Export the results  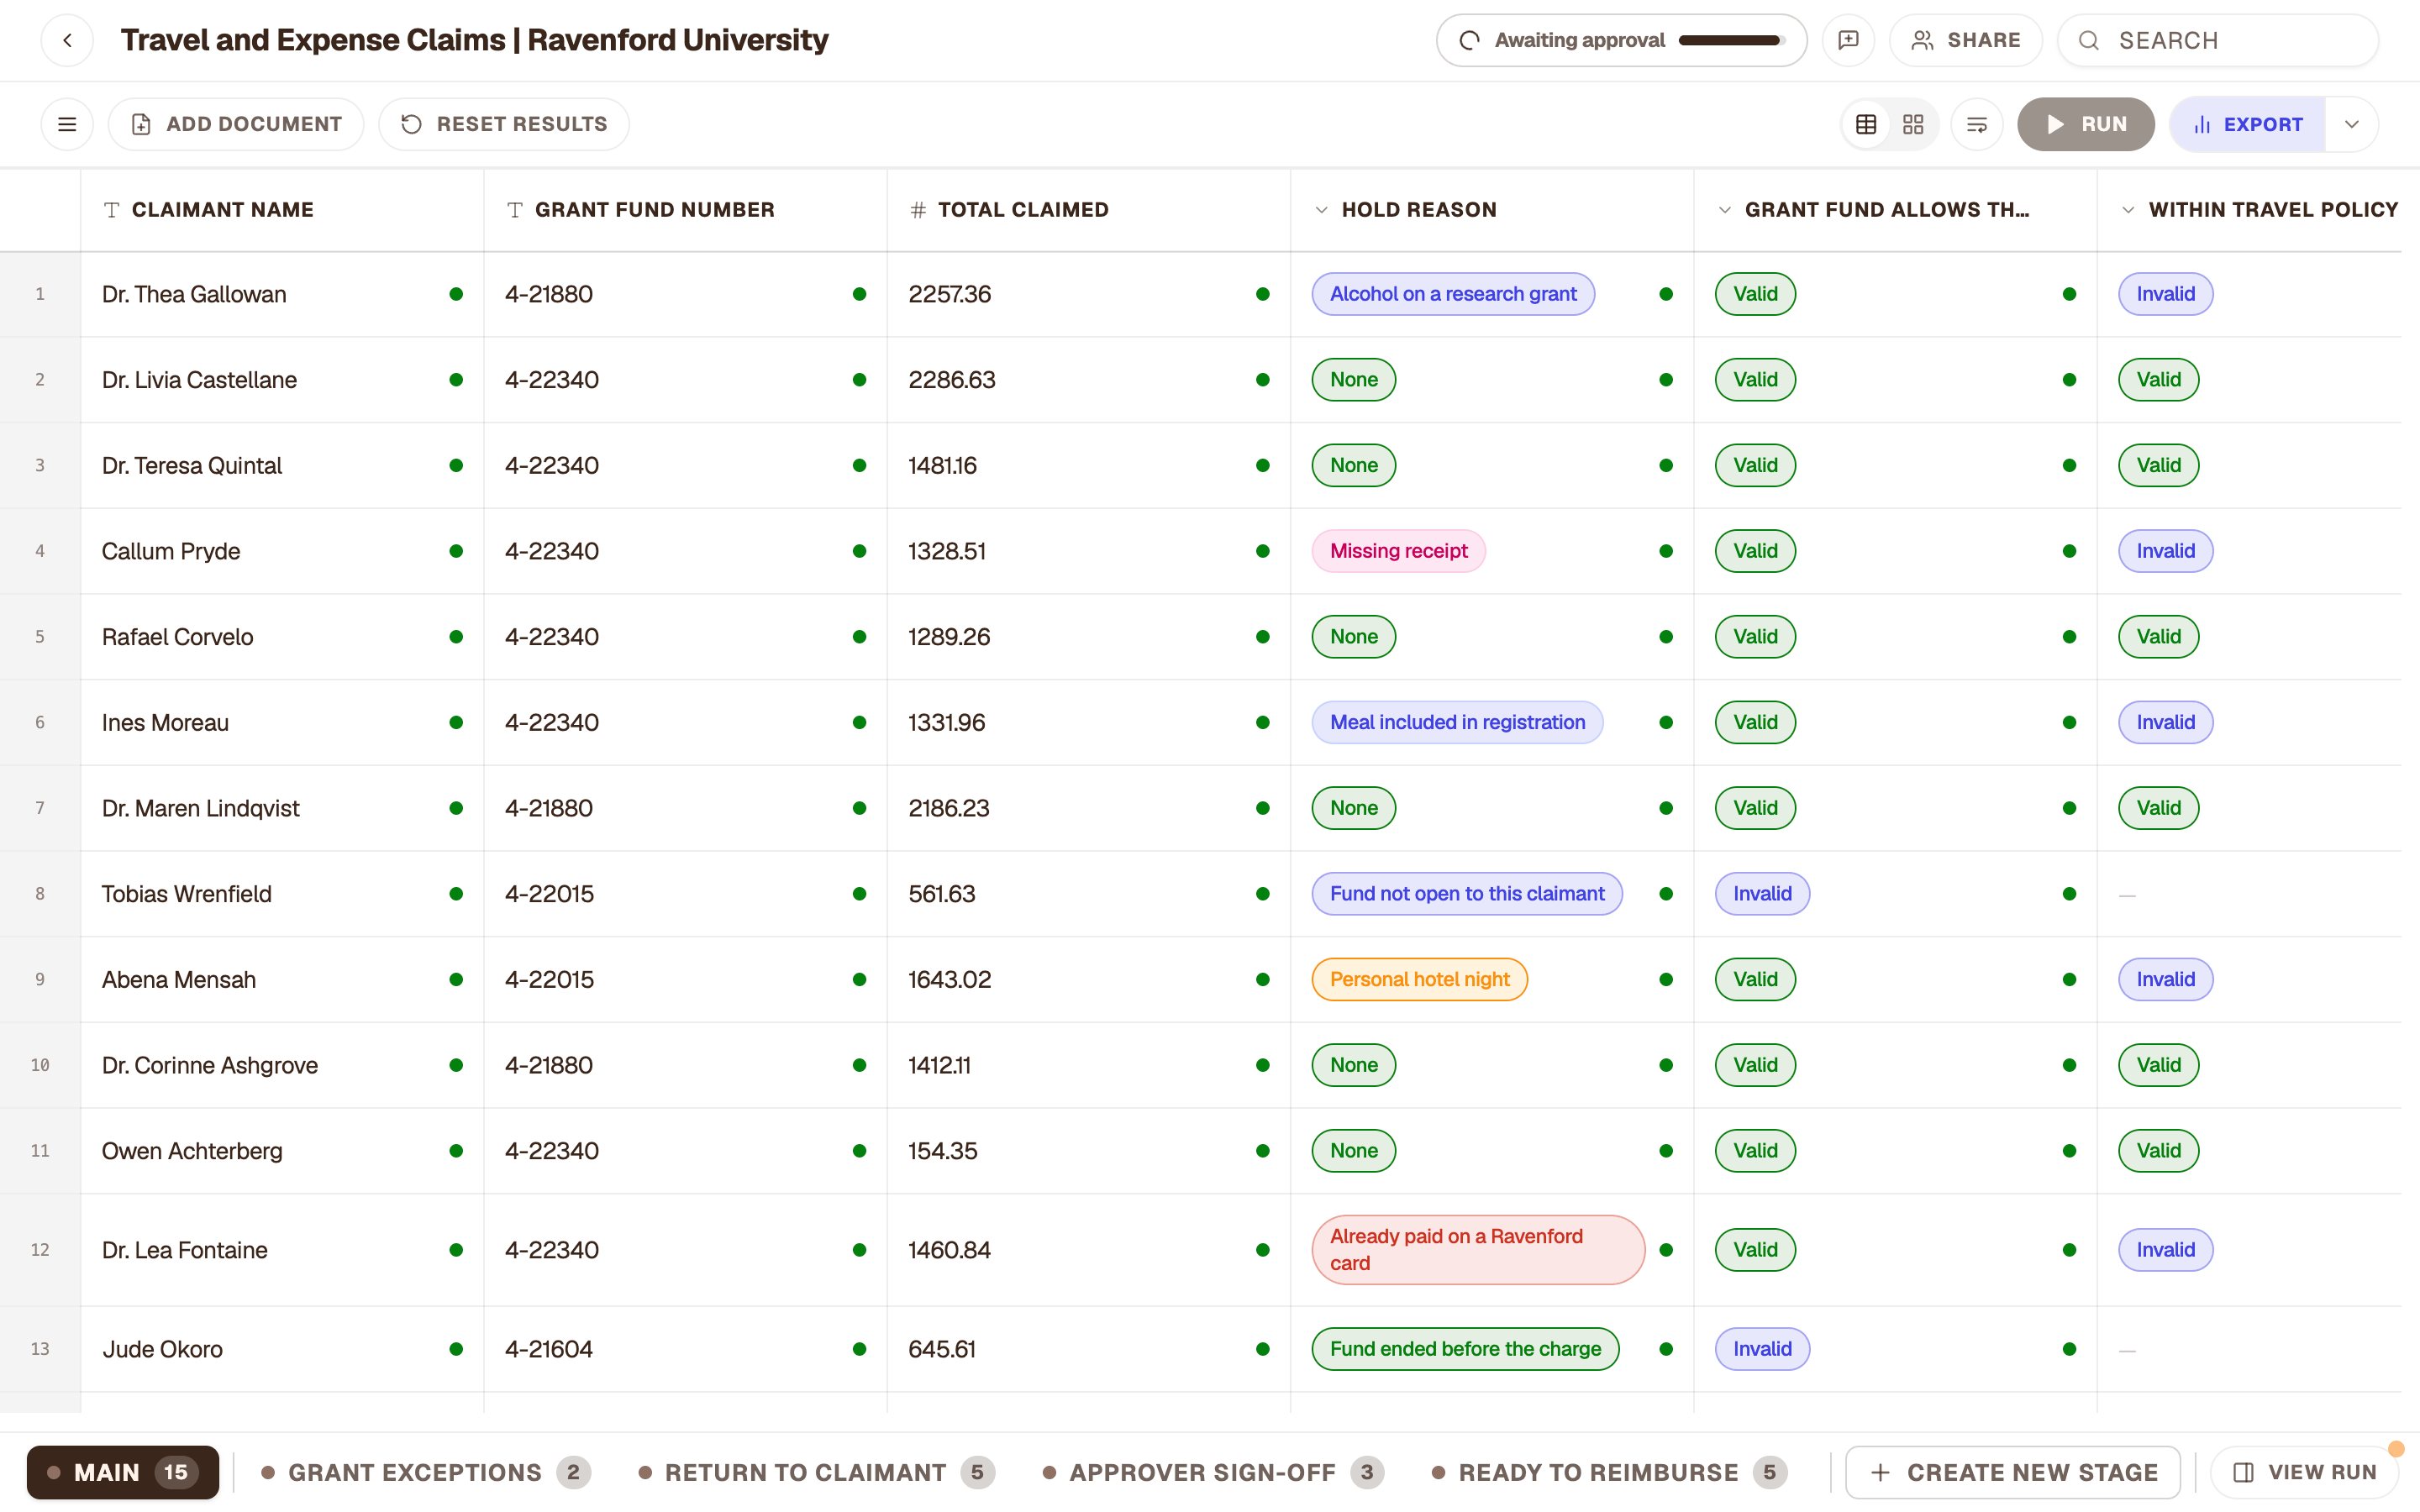point(2247,124)
